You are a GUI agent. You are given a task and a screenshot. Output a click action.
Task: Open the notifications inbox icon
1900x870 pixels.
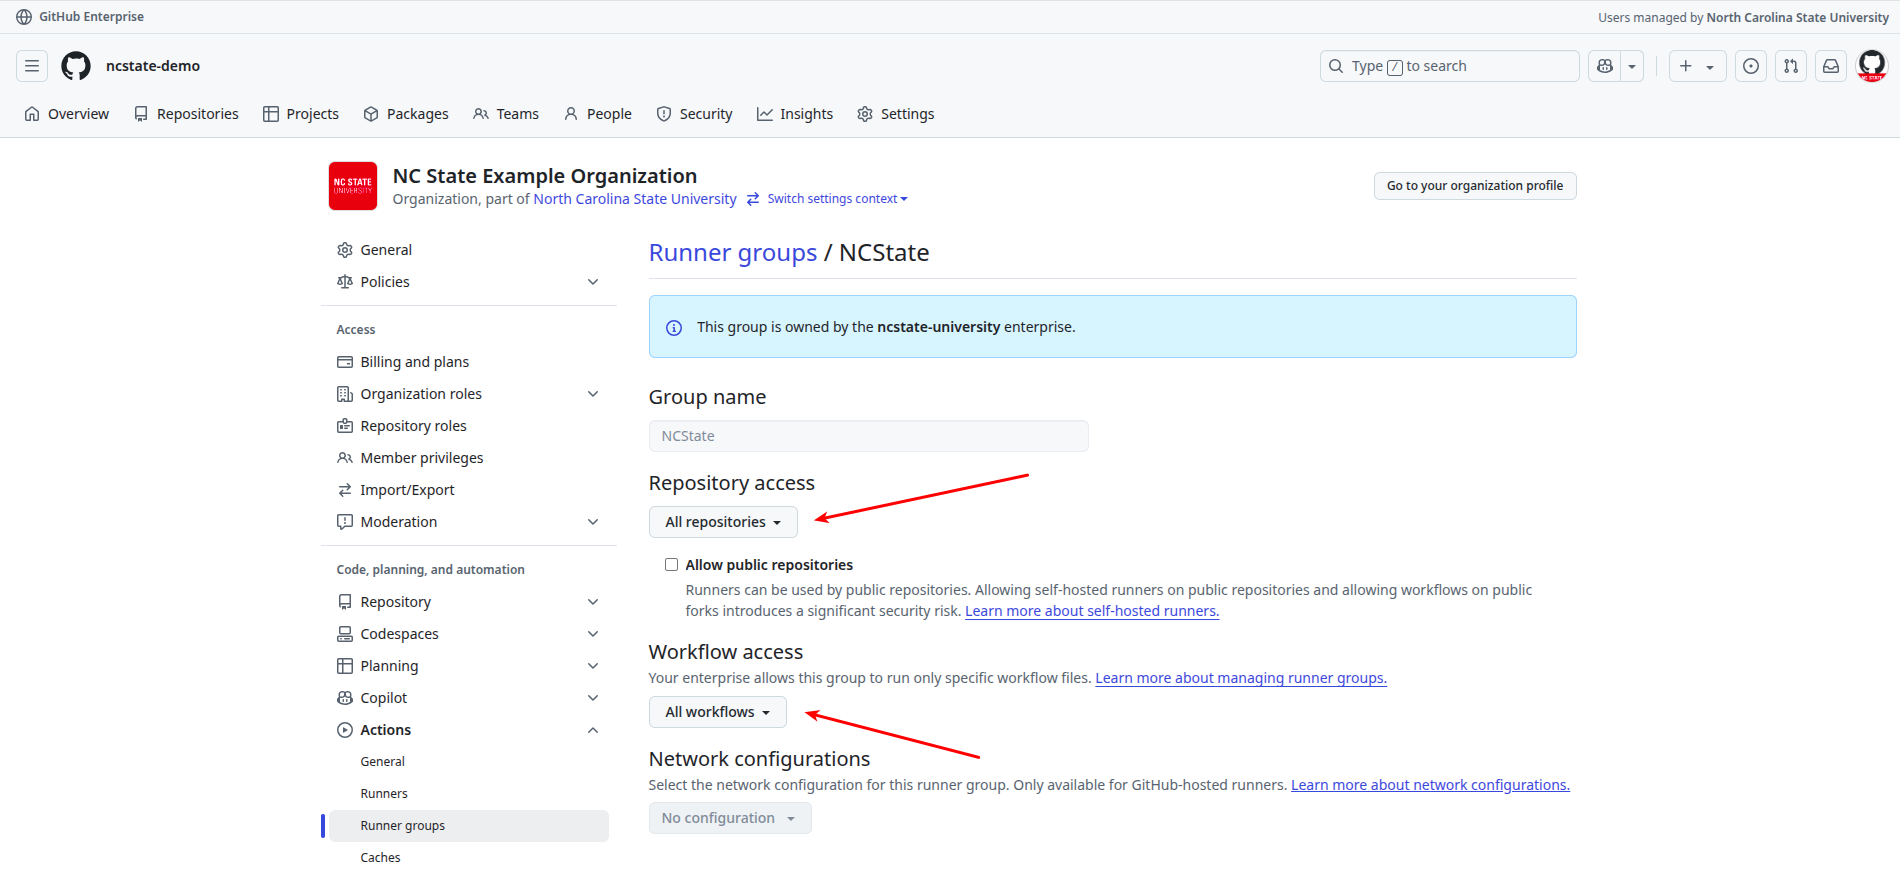(x=1831, y=66)
